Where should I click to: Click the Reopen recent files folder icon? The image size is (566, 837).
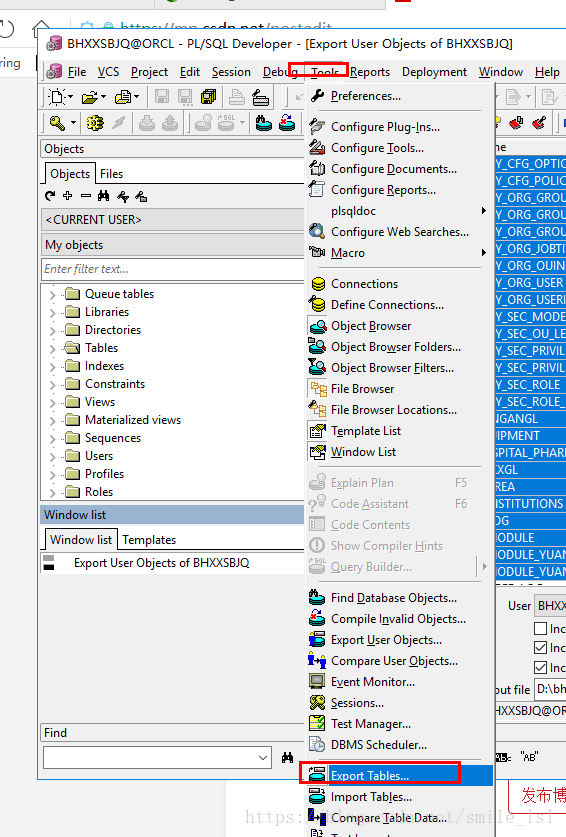coord(123,97)
